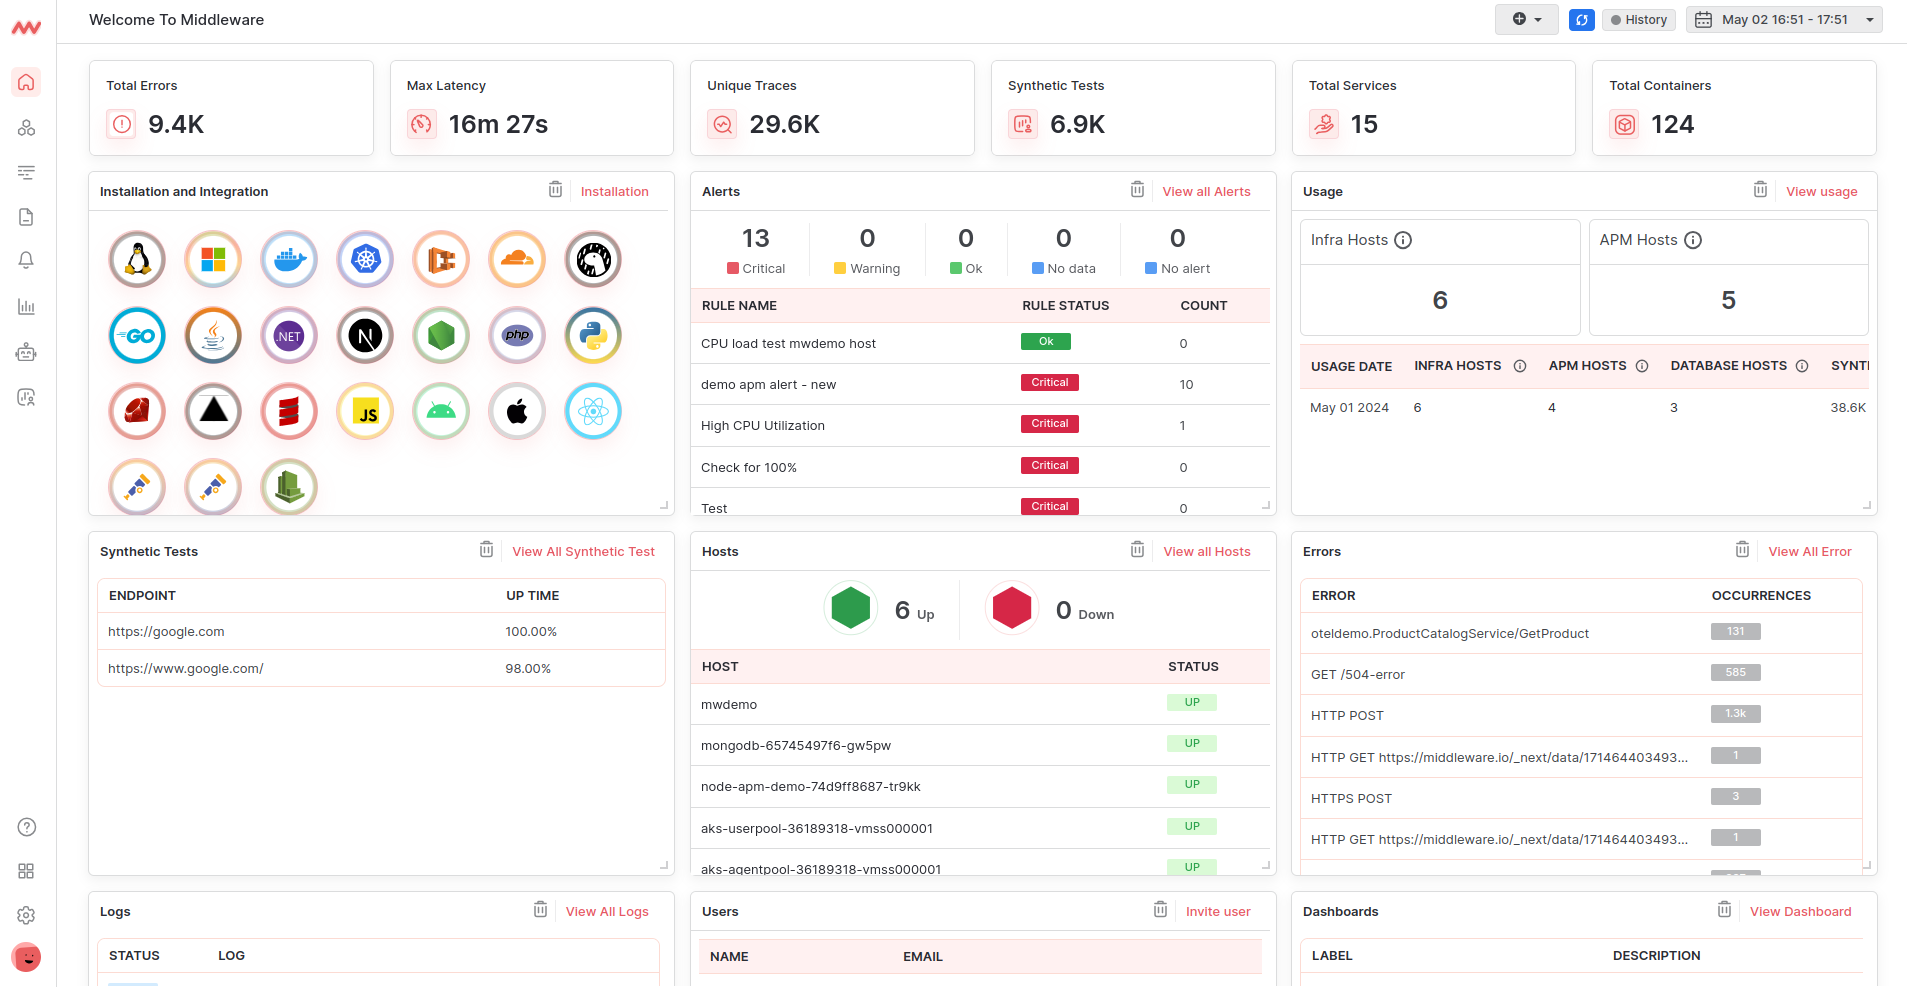Toggle the History button

tap(1638, 20)
